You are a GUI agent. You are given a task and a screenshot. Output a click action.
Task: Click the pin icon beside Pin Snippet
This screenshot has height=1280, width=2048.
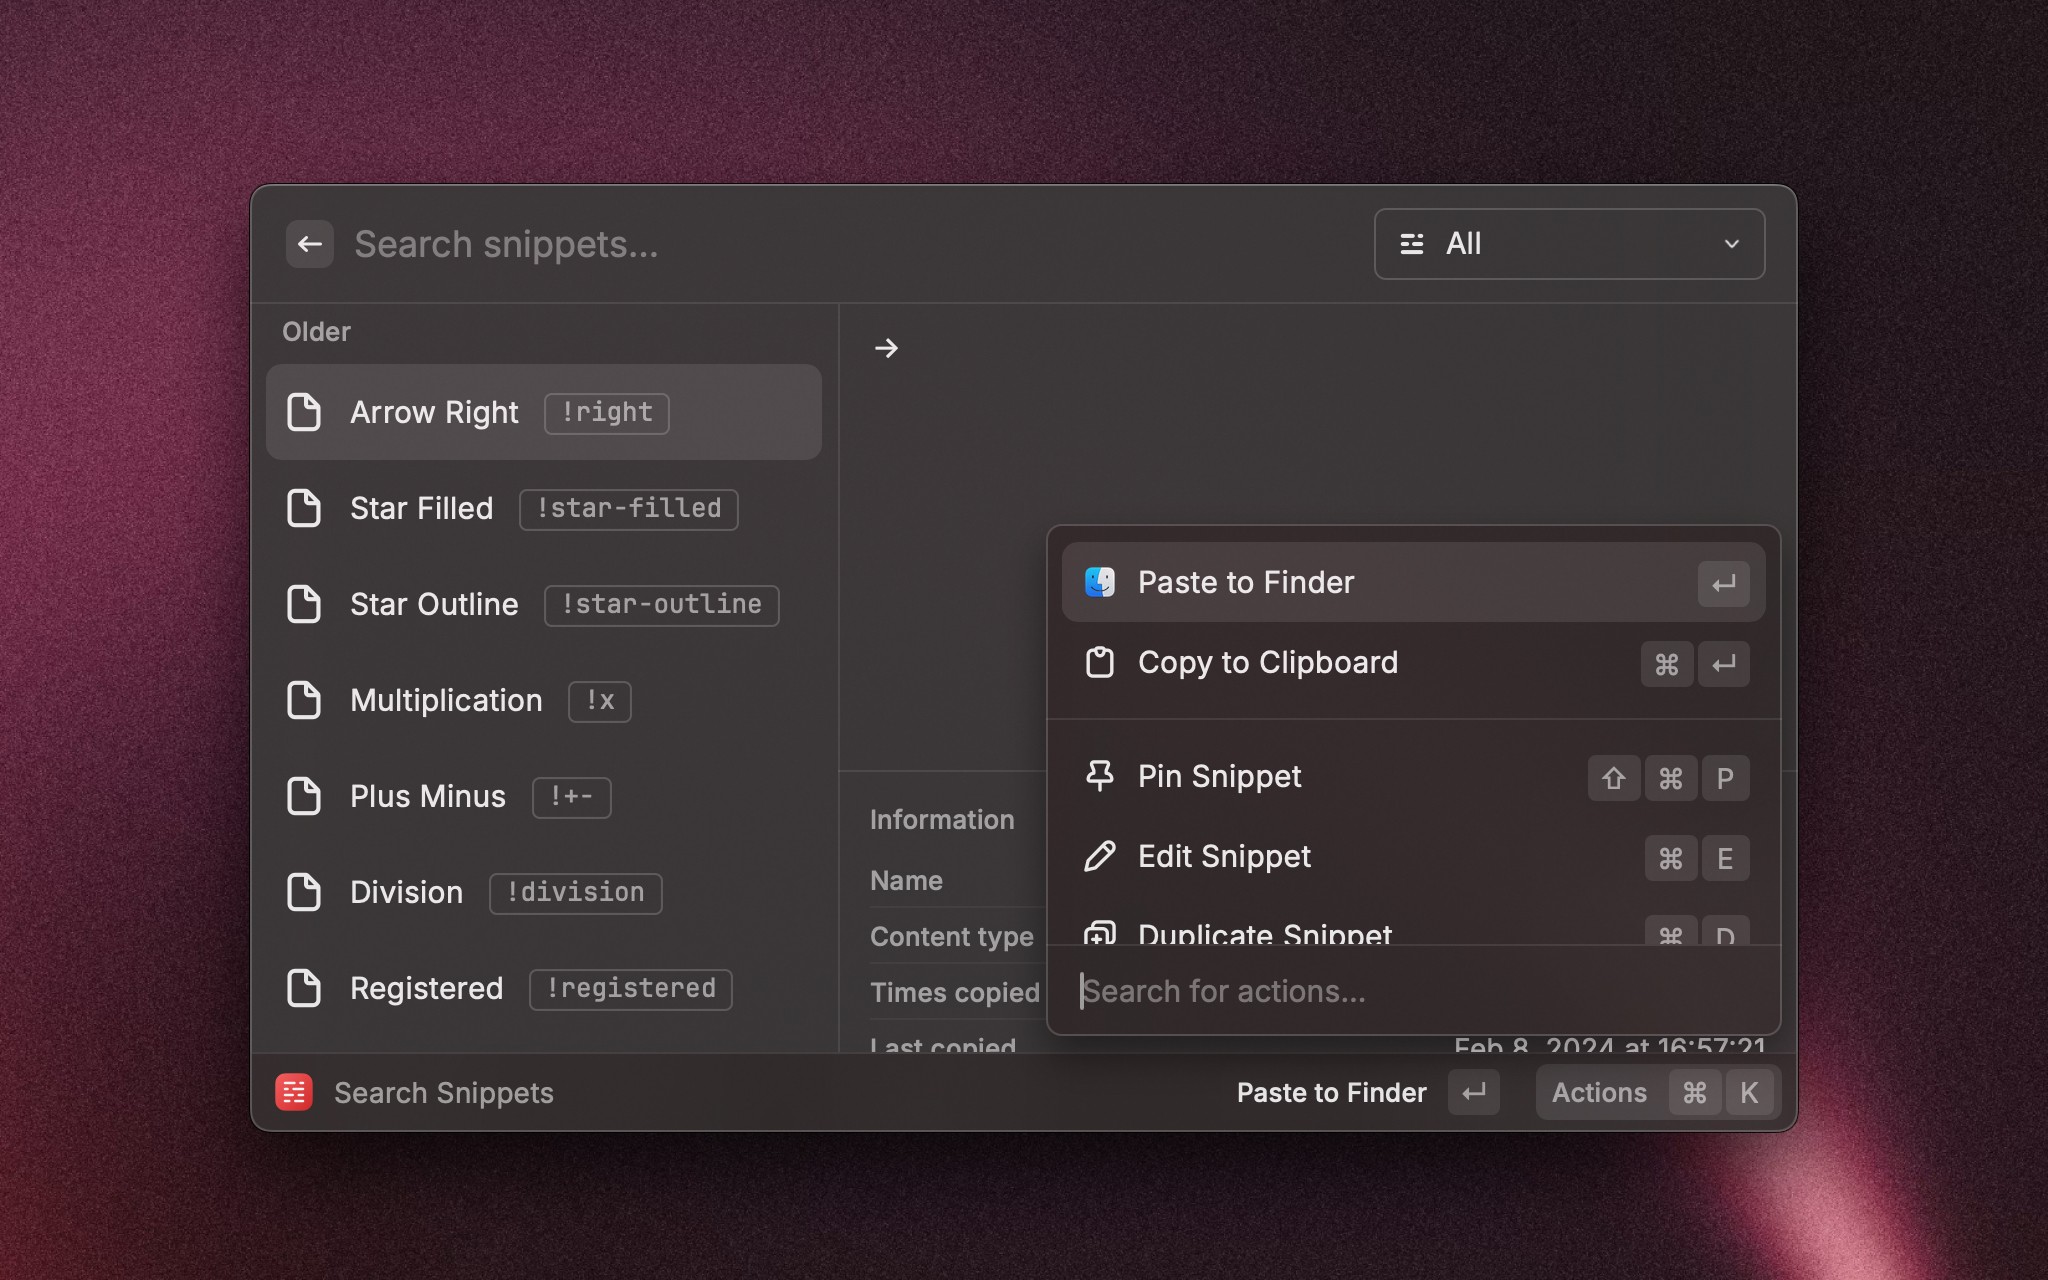coord(1100,777)
